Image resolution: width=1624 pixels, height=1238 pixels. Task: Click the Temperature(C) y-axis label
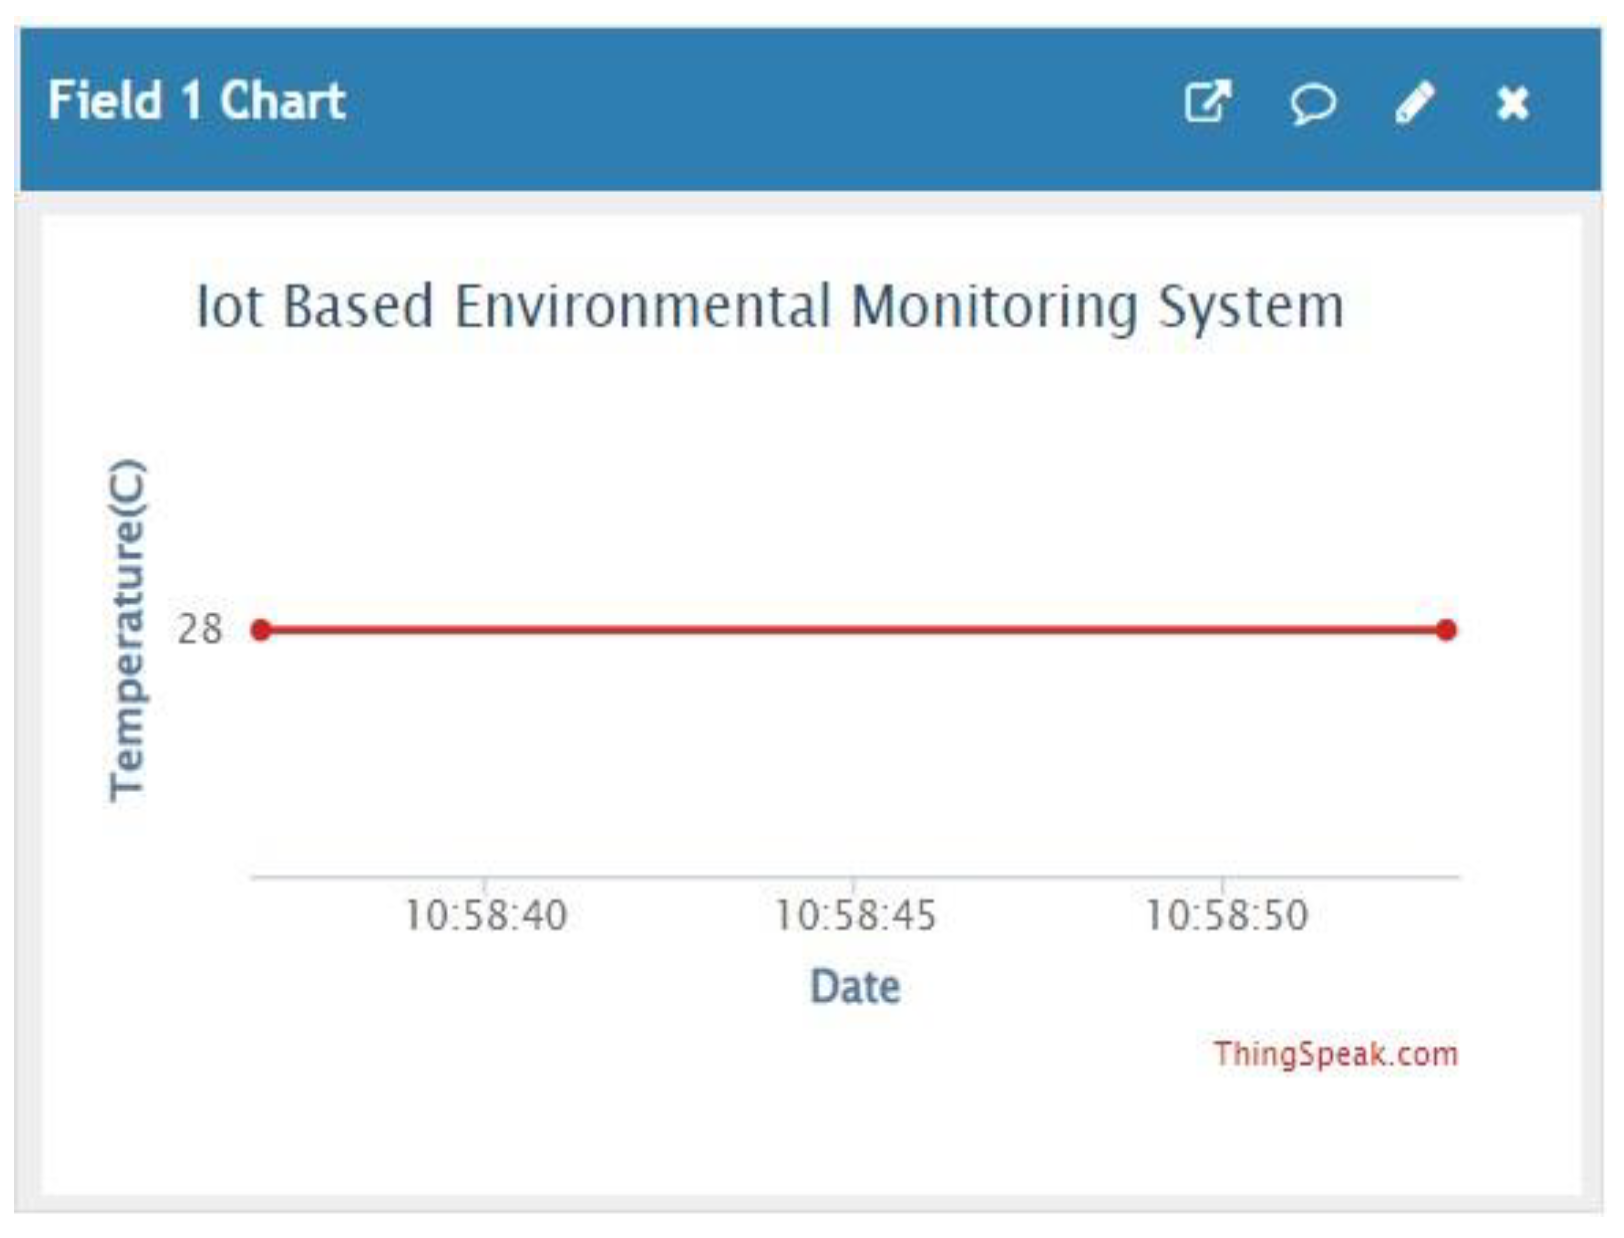click(127, 630)
